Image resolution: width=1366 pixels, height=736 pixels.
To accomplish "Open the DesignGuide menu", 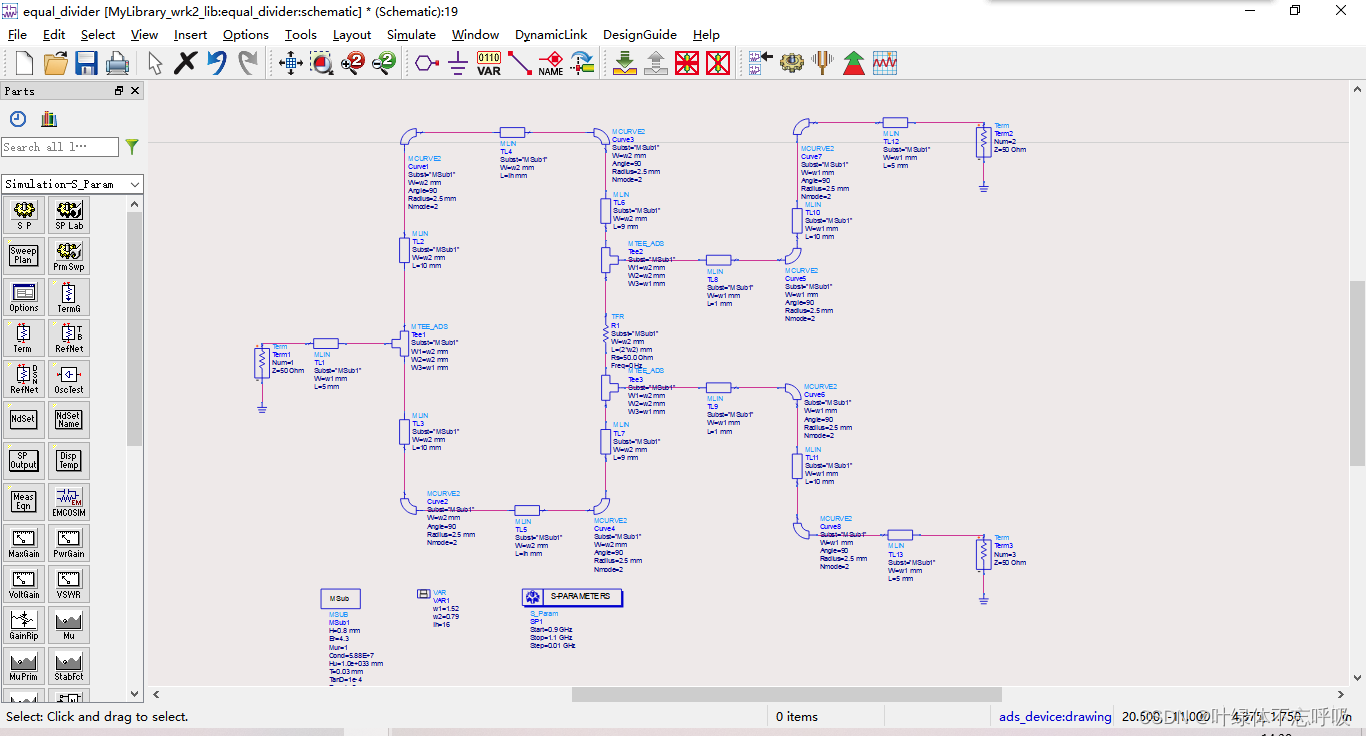I will point(639,34).
